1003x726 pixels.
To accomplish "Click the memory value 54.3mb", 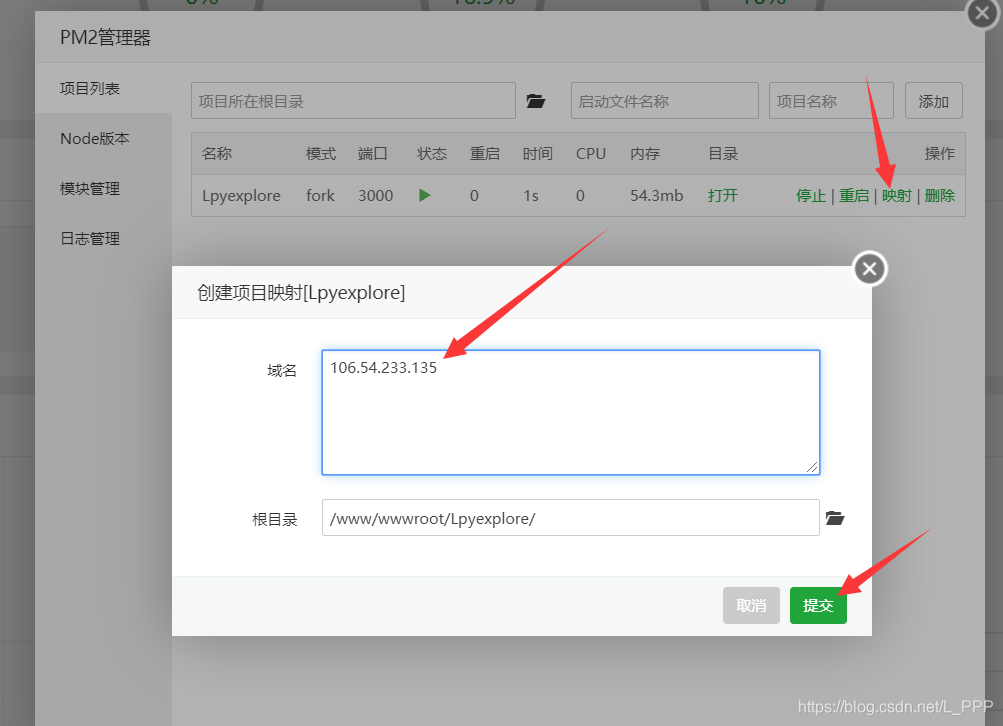I will (x=656, y=196).
